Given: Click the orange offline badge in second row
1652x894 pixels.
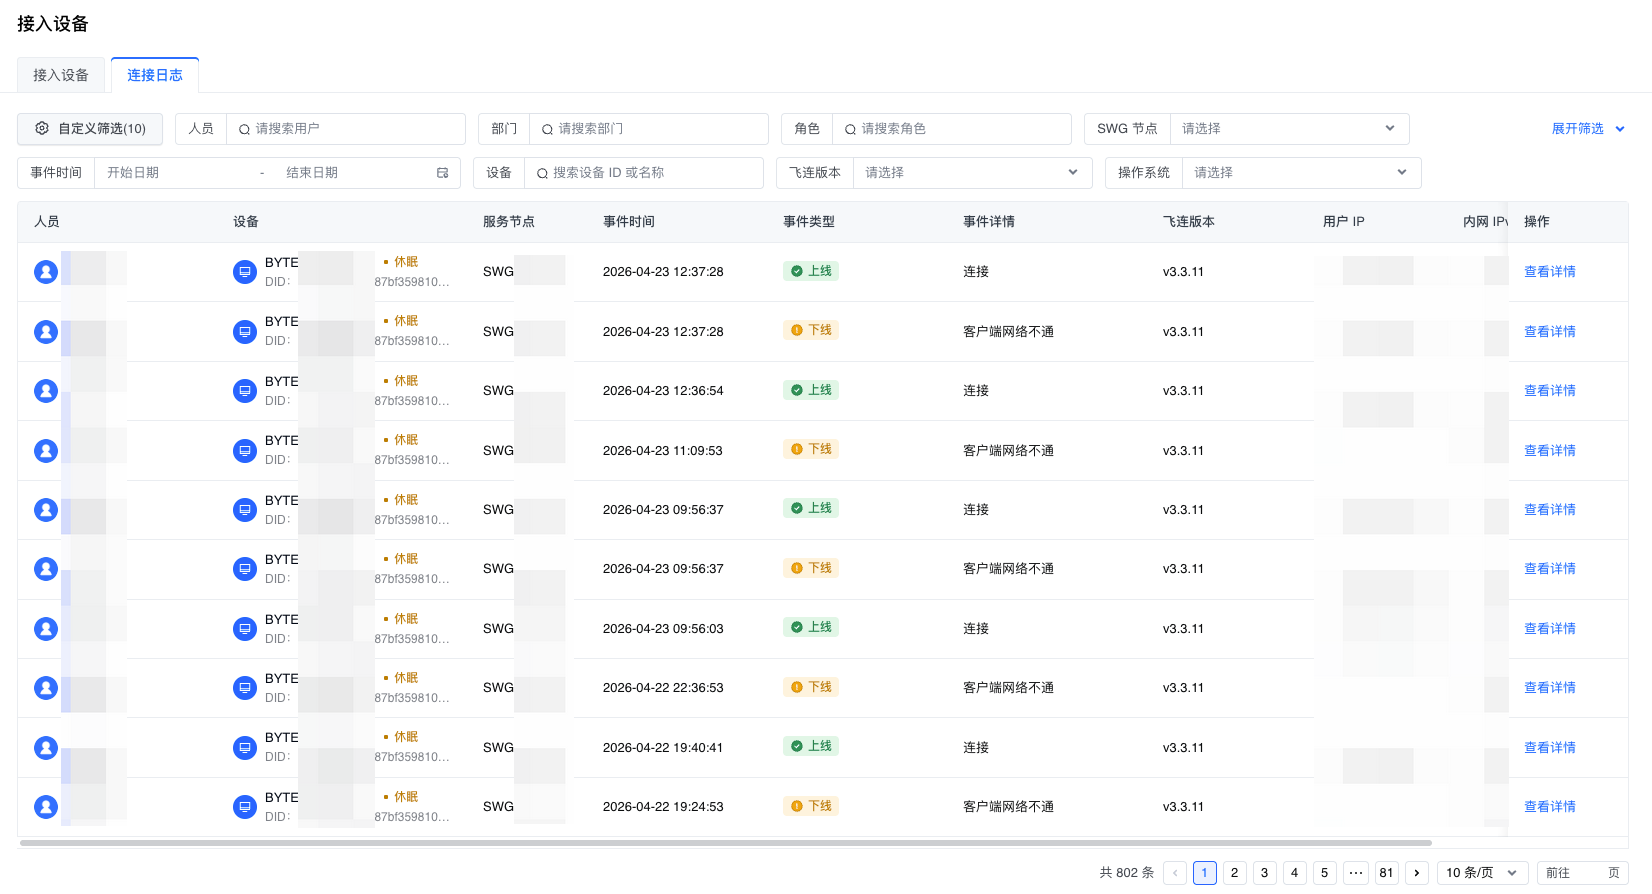Looking at the screenshot, I should pos(811,330).
